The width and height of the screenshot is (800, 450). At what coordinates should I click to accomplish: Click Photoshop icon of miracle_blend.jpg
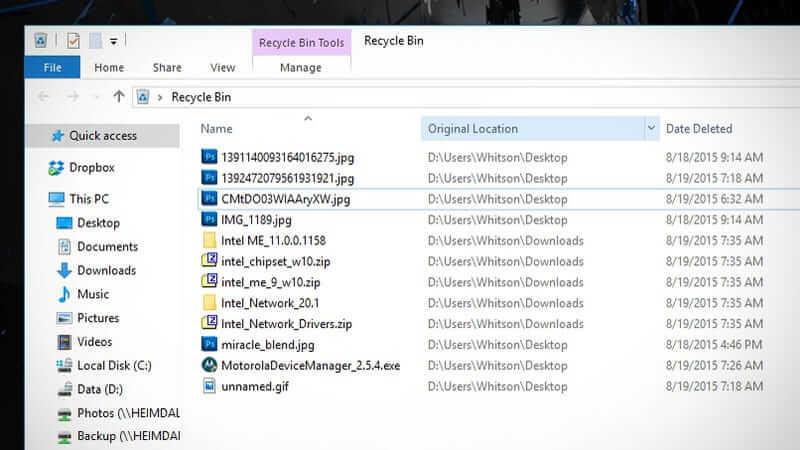point(209,344)
